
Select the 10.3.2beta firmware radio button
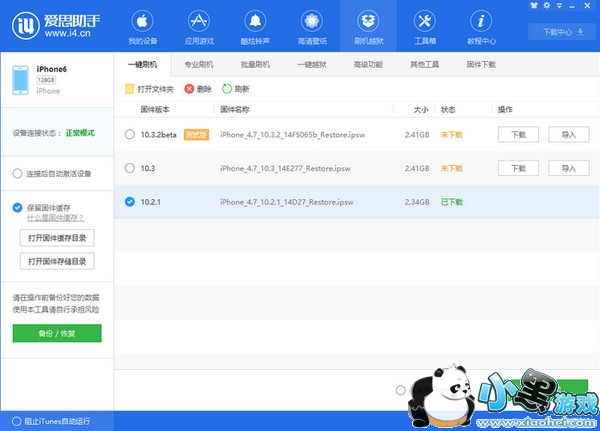[130, 134]
